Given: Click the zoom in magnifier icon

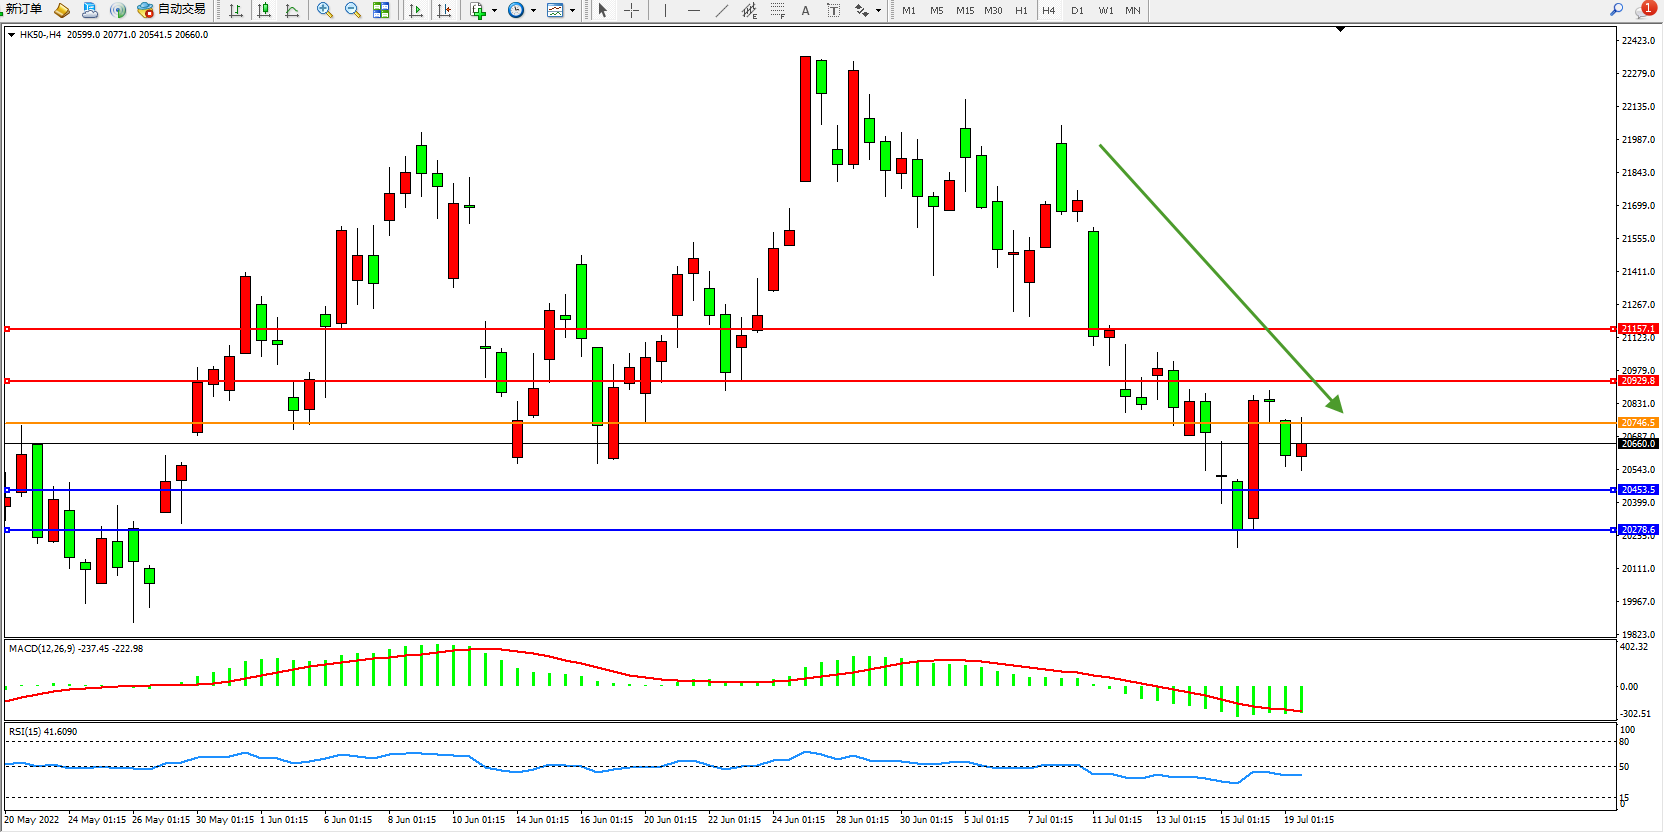Looking at the screenshot, I should click(324, 10).
